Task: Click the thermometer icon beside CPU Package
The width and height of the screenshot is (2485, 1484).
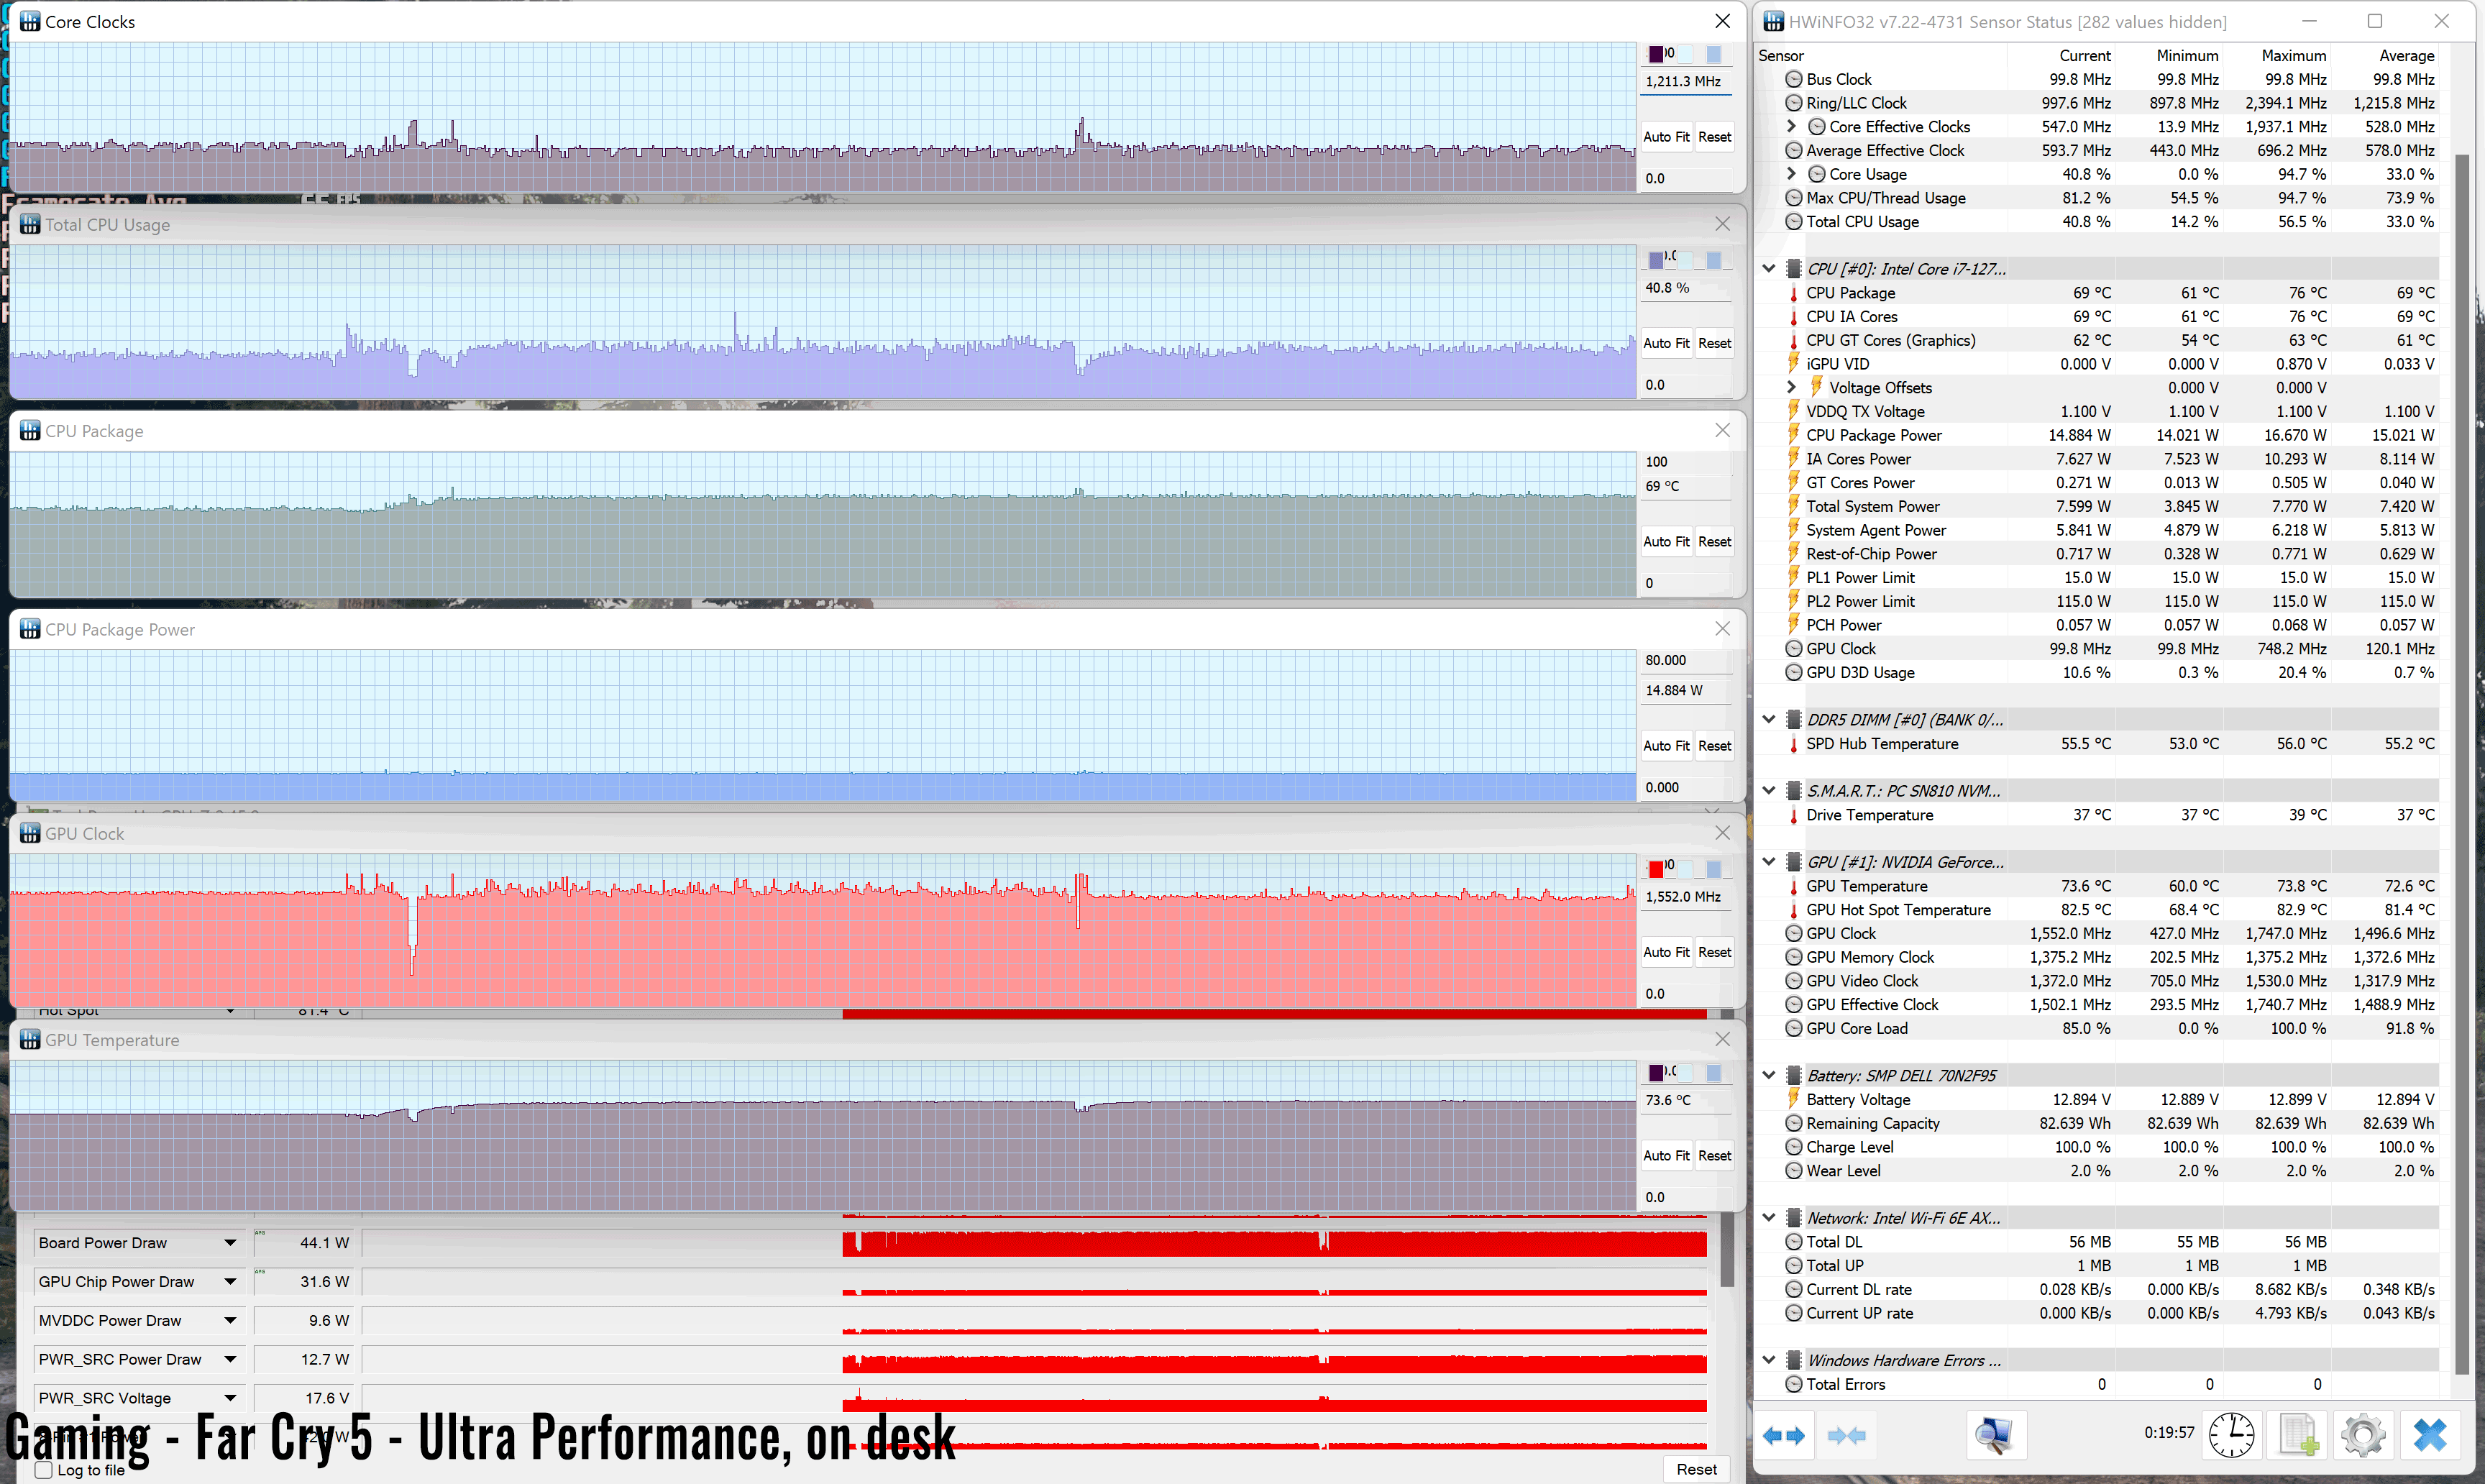Action: tap(1794, 293)
